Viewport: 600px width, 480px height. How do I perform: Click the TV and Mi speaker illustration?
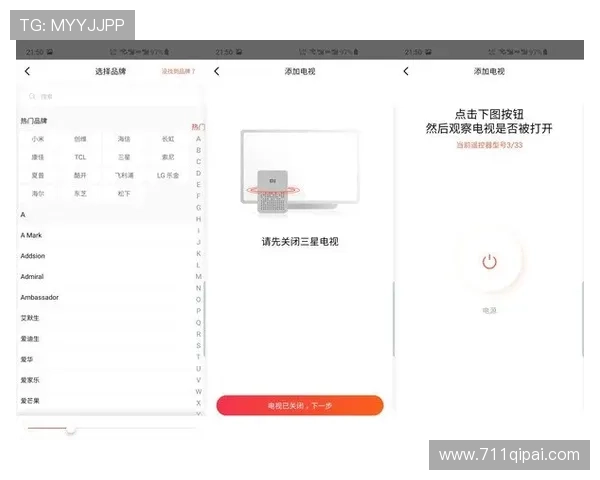point(300,171)
